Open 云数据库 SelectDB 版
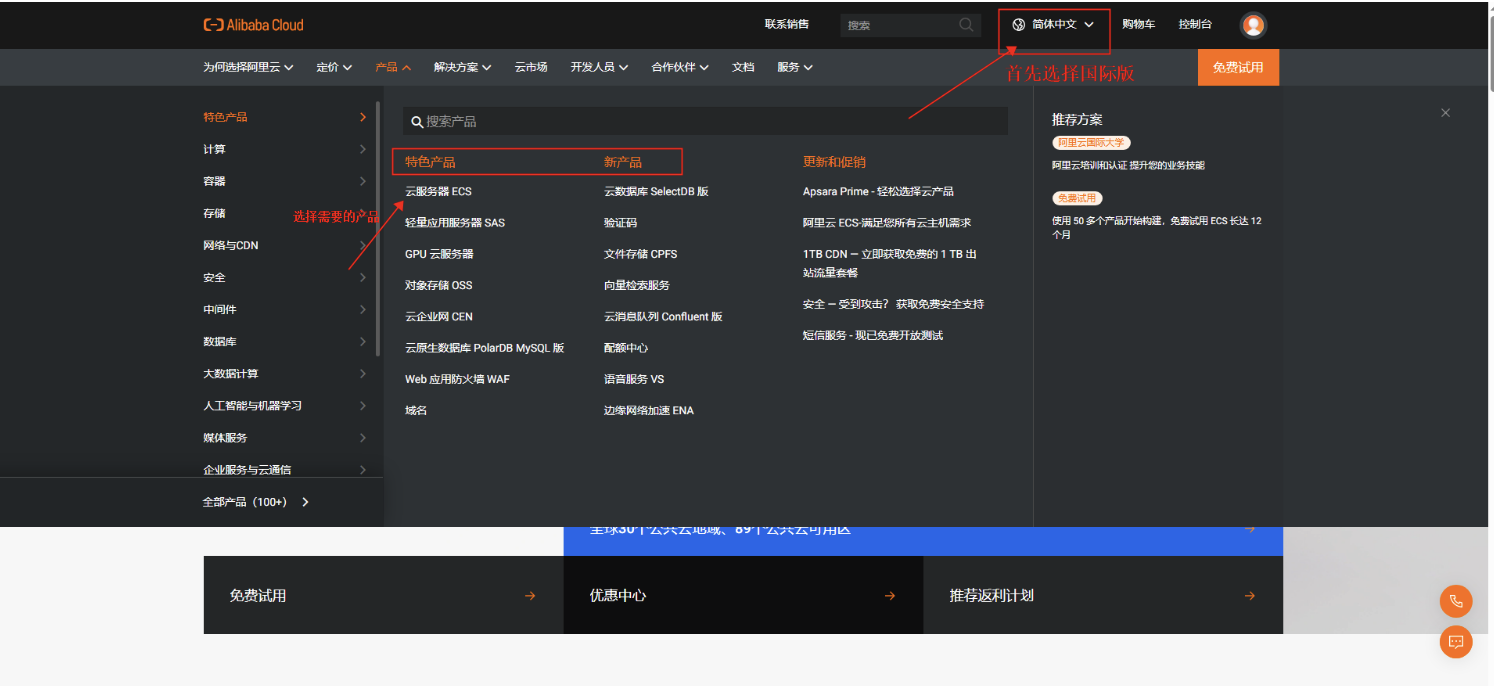The image size is (1494, 686). (656, 191)
